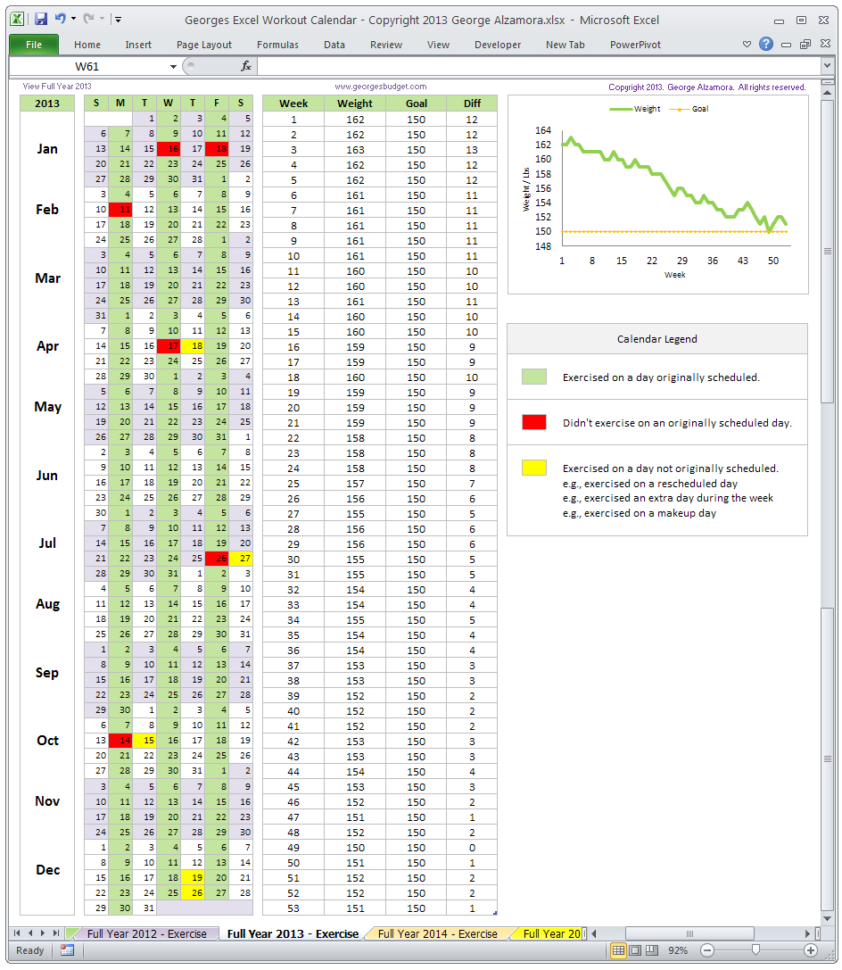Select the Save icon on Quick Access Toolbar
842x970 pixels.
pos(41,19)
